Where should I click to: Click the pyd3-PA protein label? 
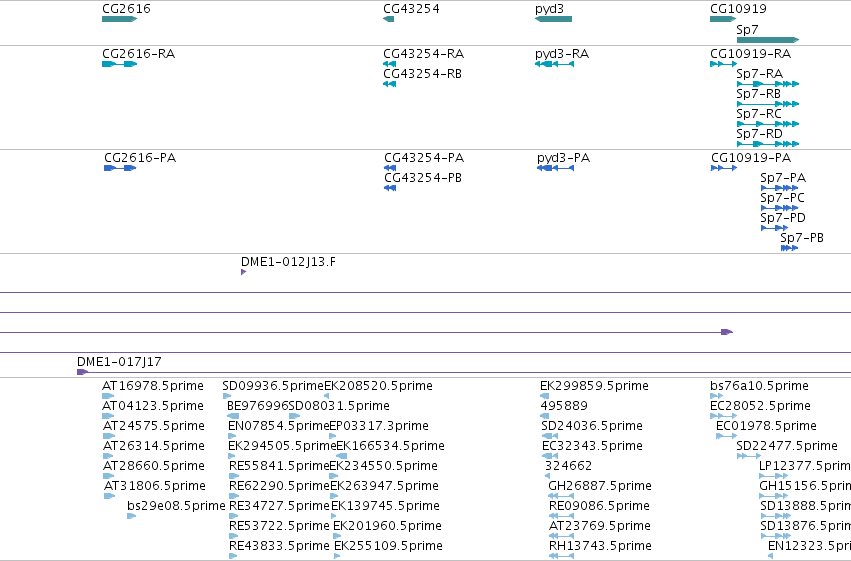pyautogui.click(x=563, y=158)
